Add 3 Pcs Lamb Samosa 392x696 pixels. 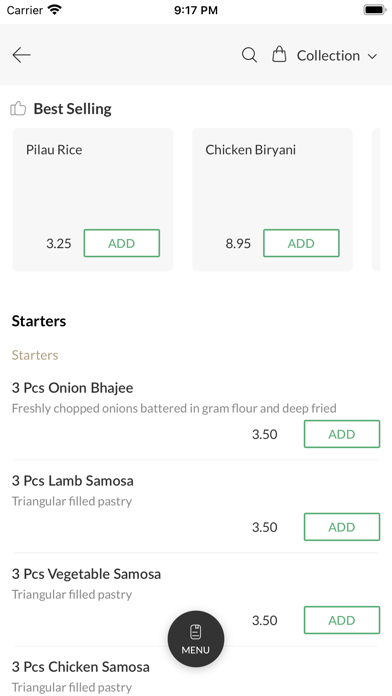coord(342,527)
